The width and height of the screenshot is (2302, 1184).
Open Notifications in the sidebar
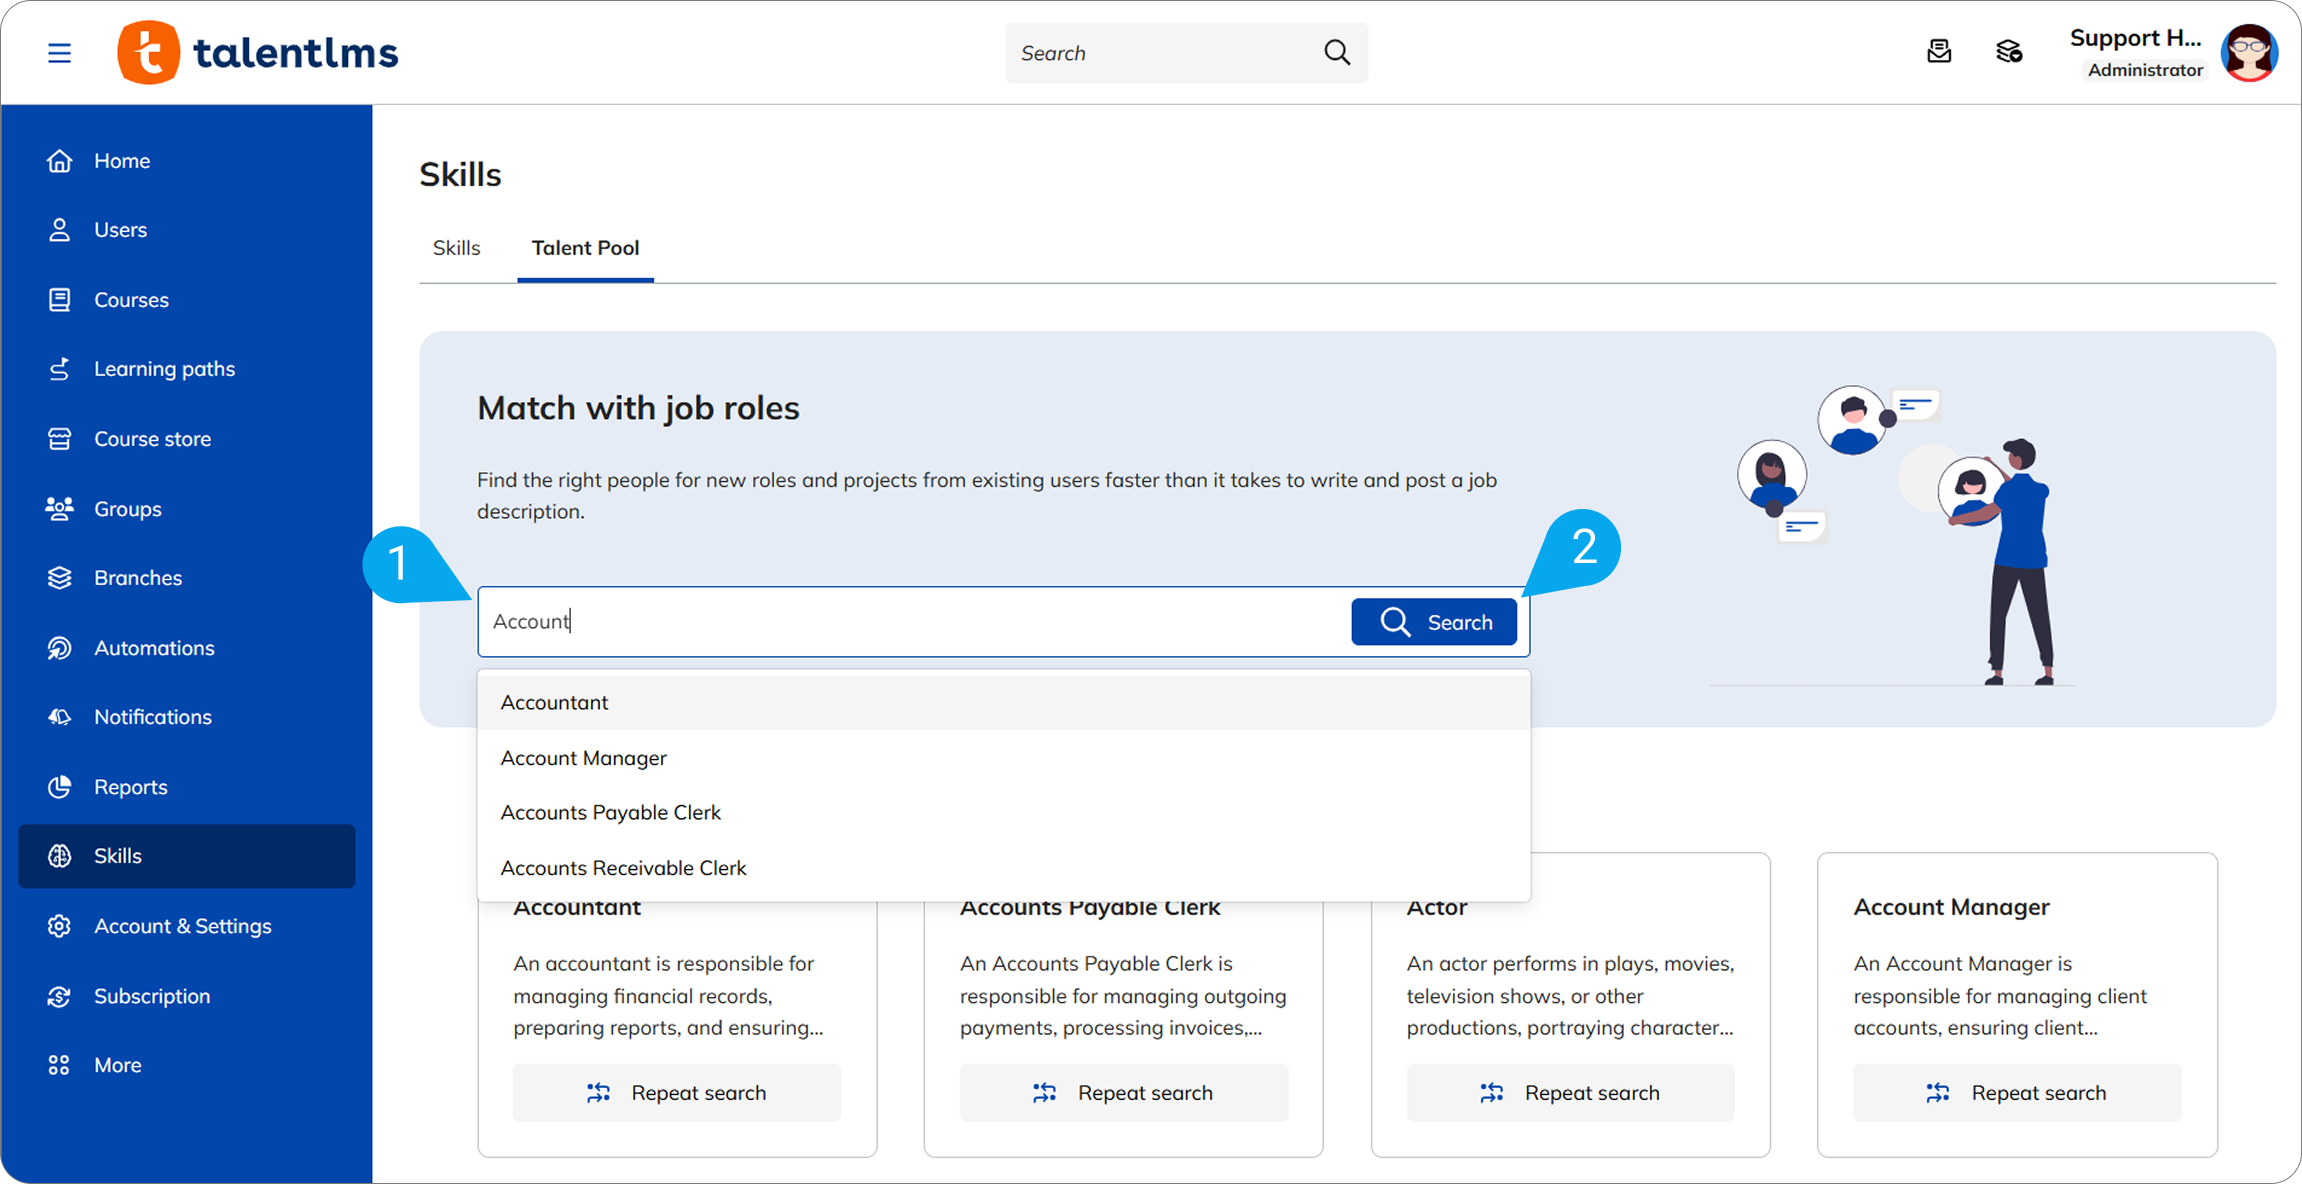coord(152,717)
